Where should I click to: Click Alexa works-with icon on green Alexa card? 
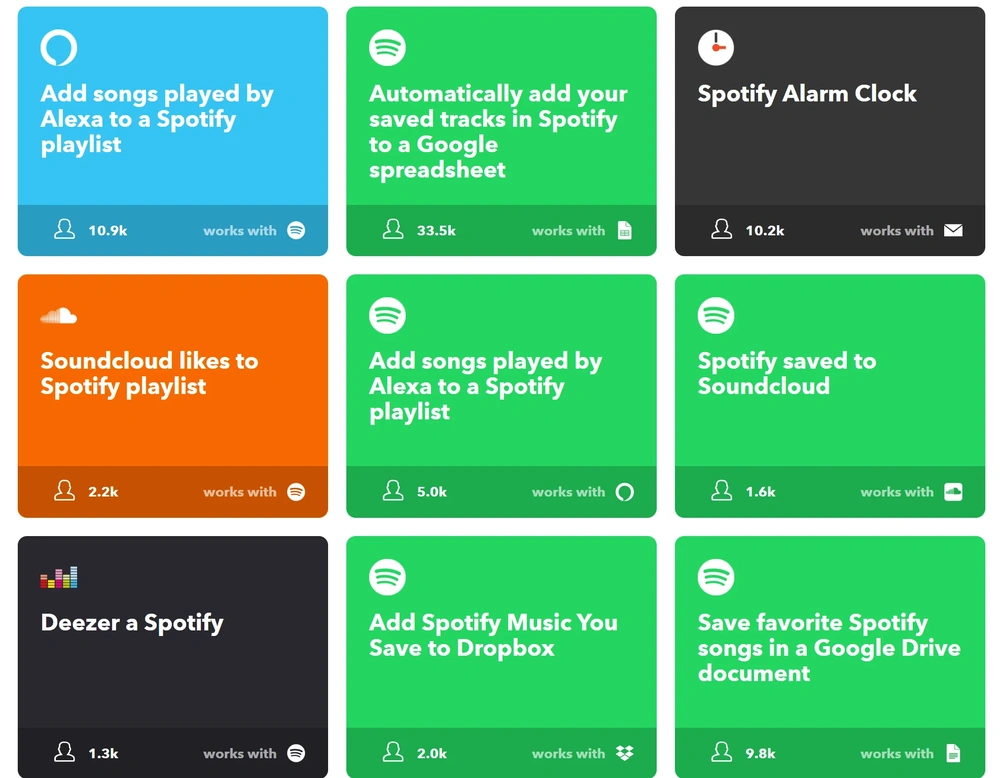[x=625, y=492]
